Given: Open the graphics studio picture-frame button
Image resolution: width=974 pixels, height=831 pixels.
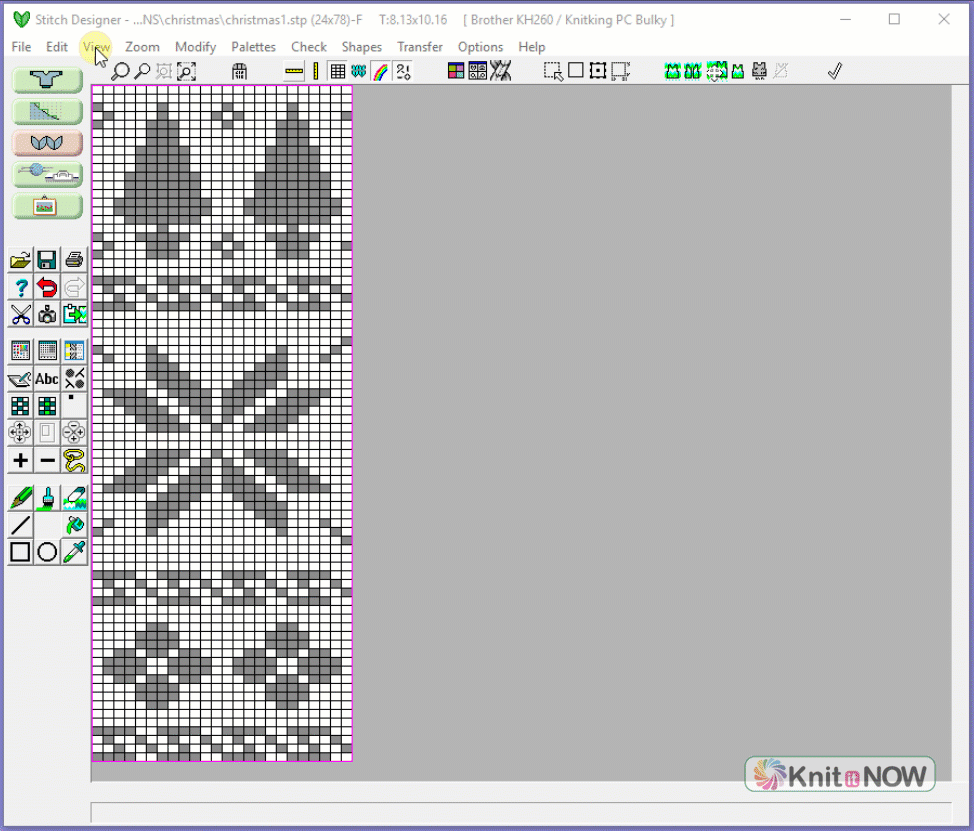Looking at the screenshot, I should coord(47,206).
